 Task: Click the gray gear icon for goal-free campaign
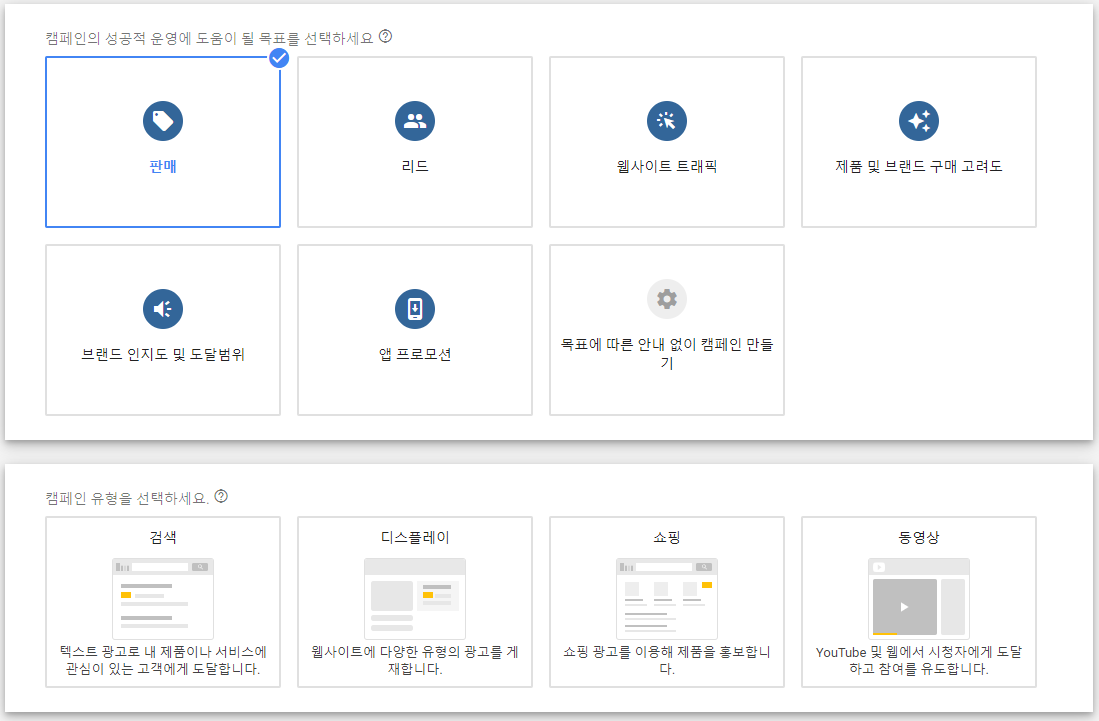[666, 298]
